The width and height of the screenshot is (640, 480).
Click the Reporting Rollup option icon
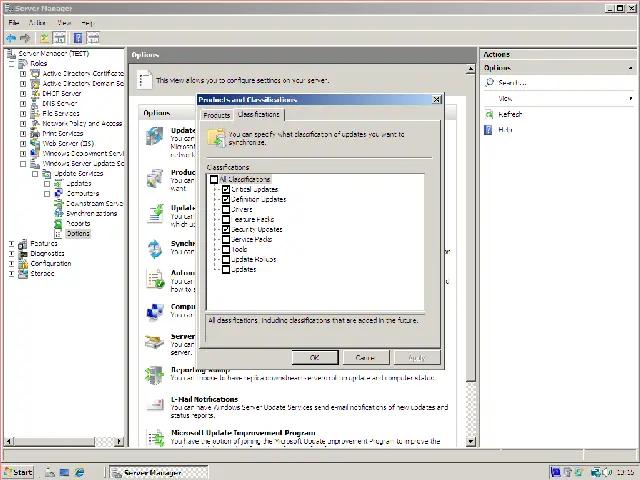(x=155, y=375)
